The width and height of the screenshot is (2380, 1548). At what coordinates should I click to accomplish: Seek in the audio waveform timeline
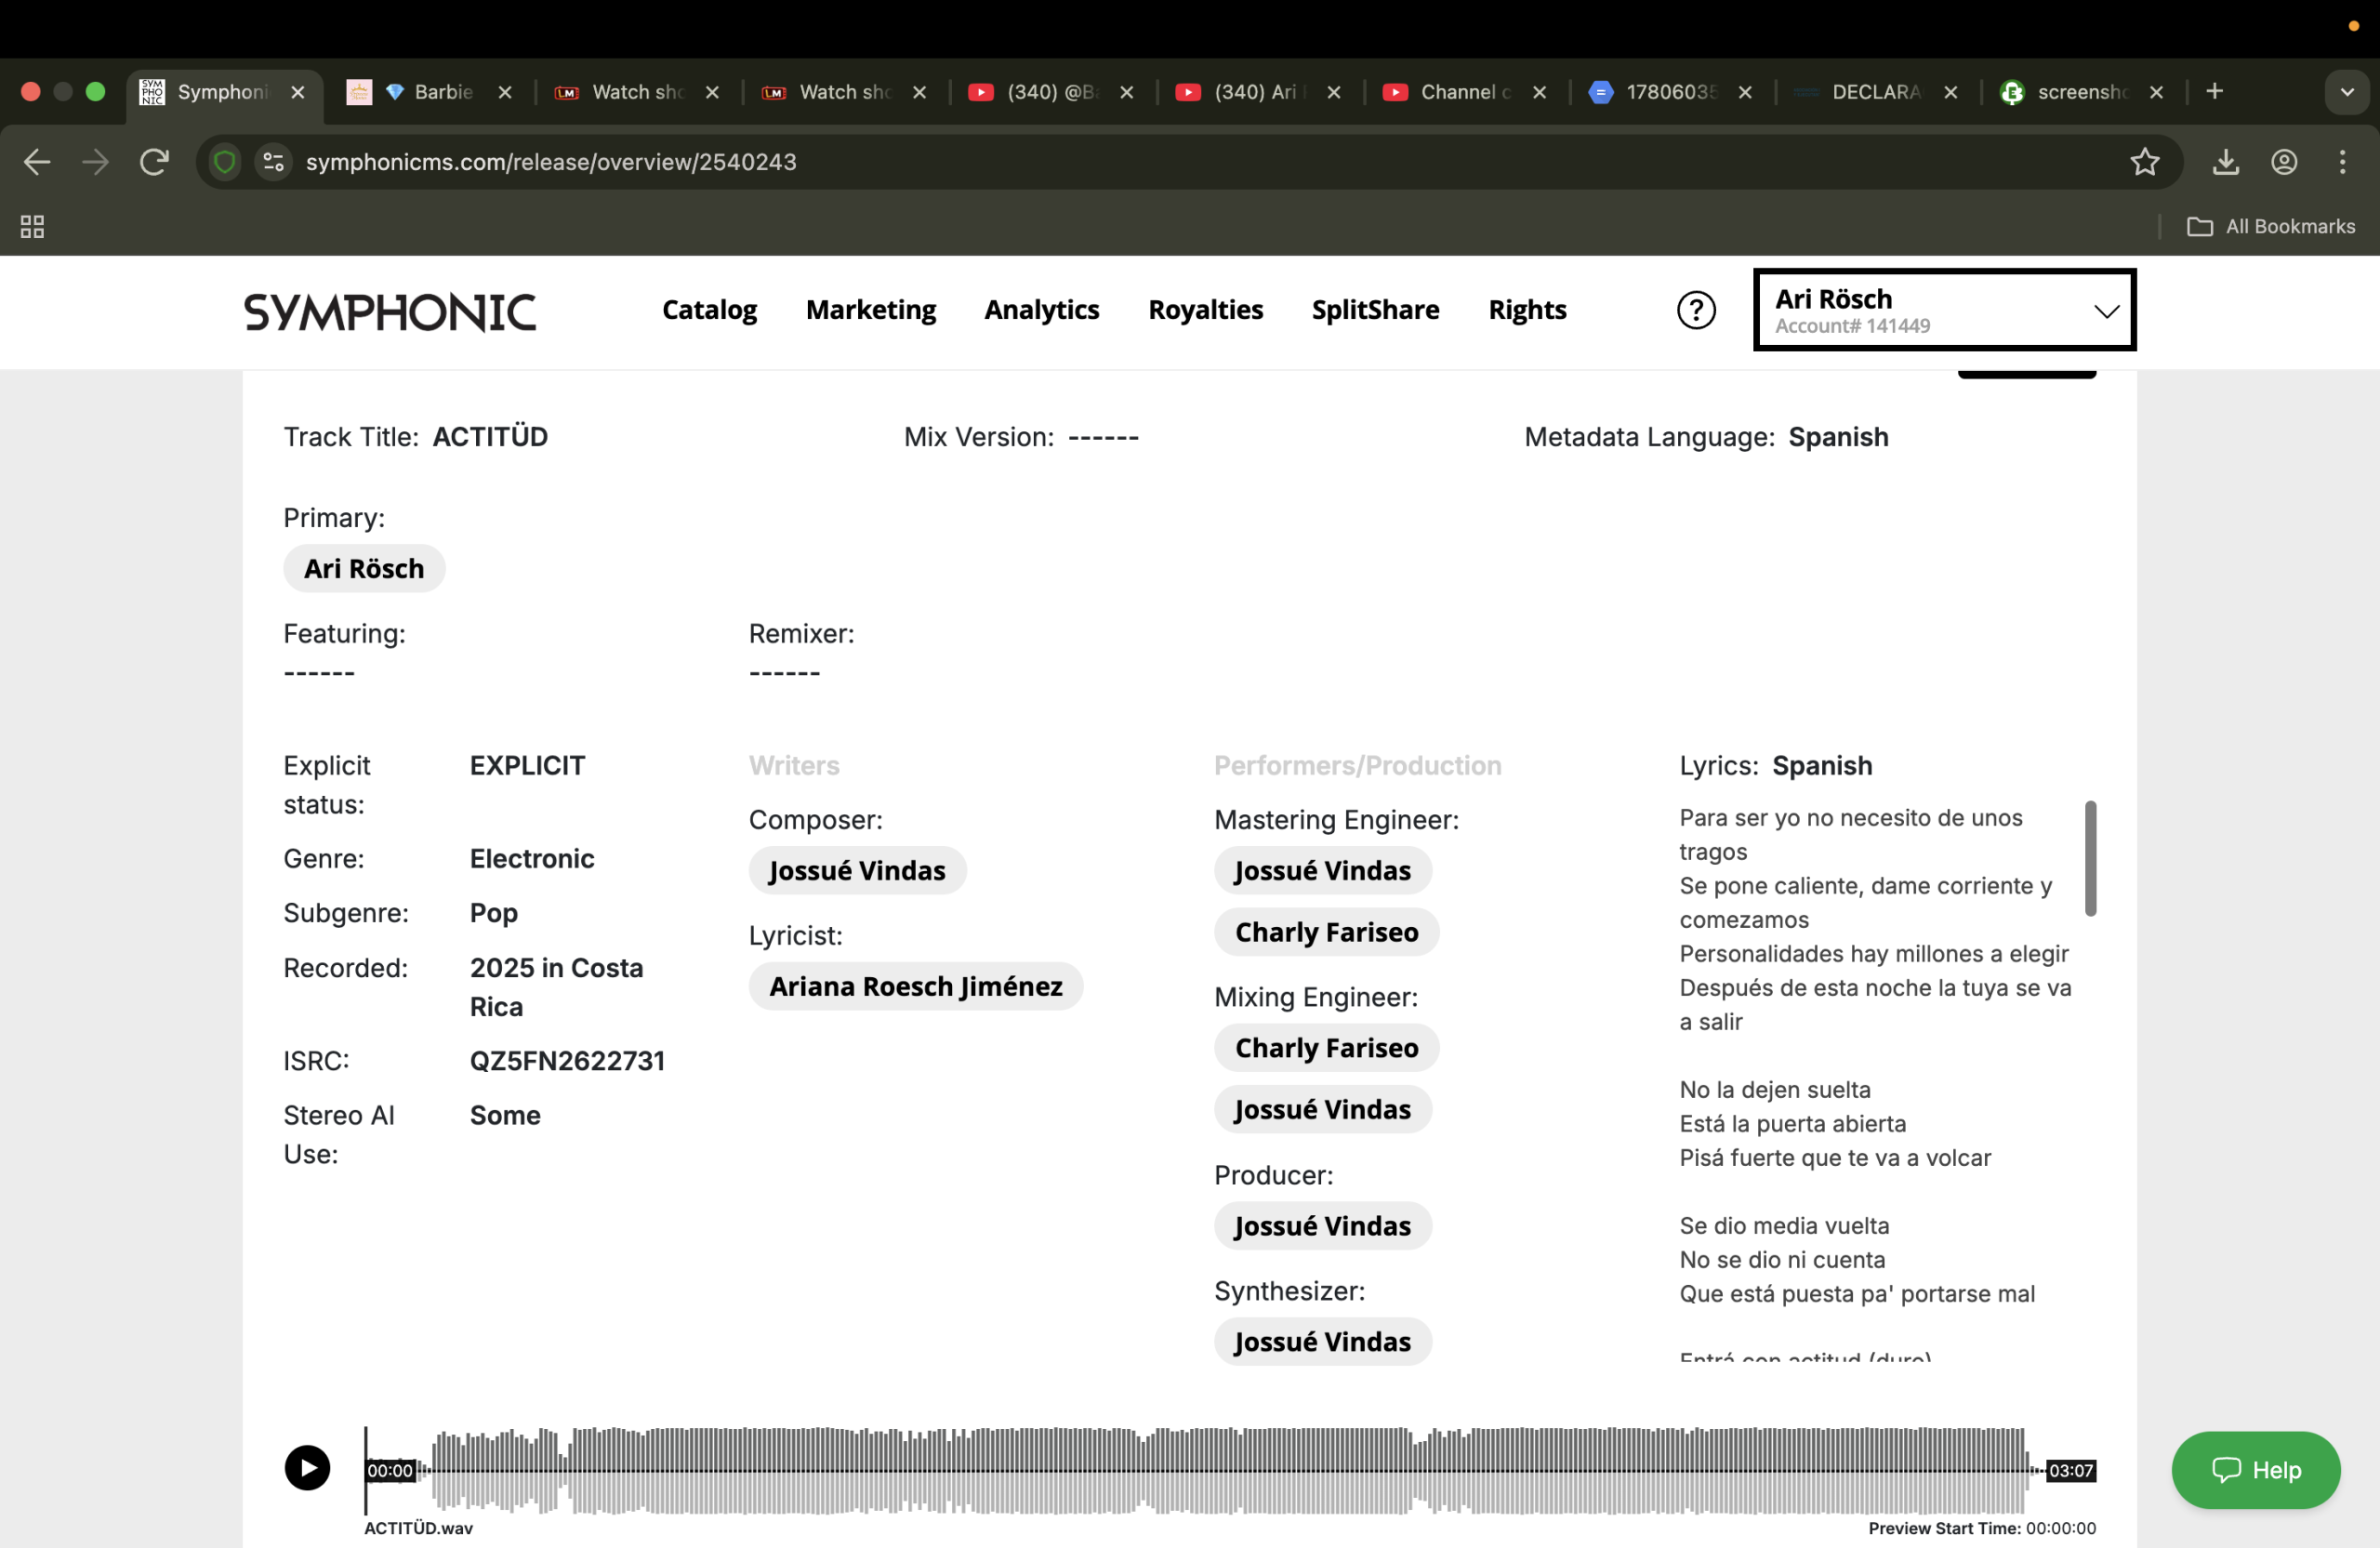pos(1228,1470)
